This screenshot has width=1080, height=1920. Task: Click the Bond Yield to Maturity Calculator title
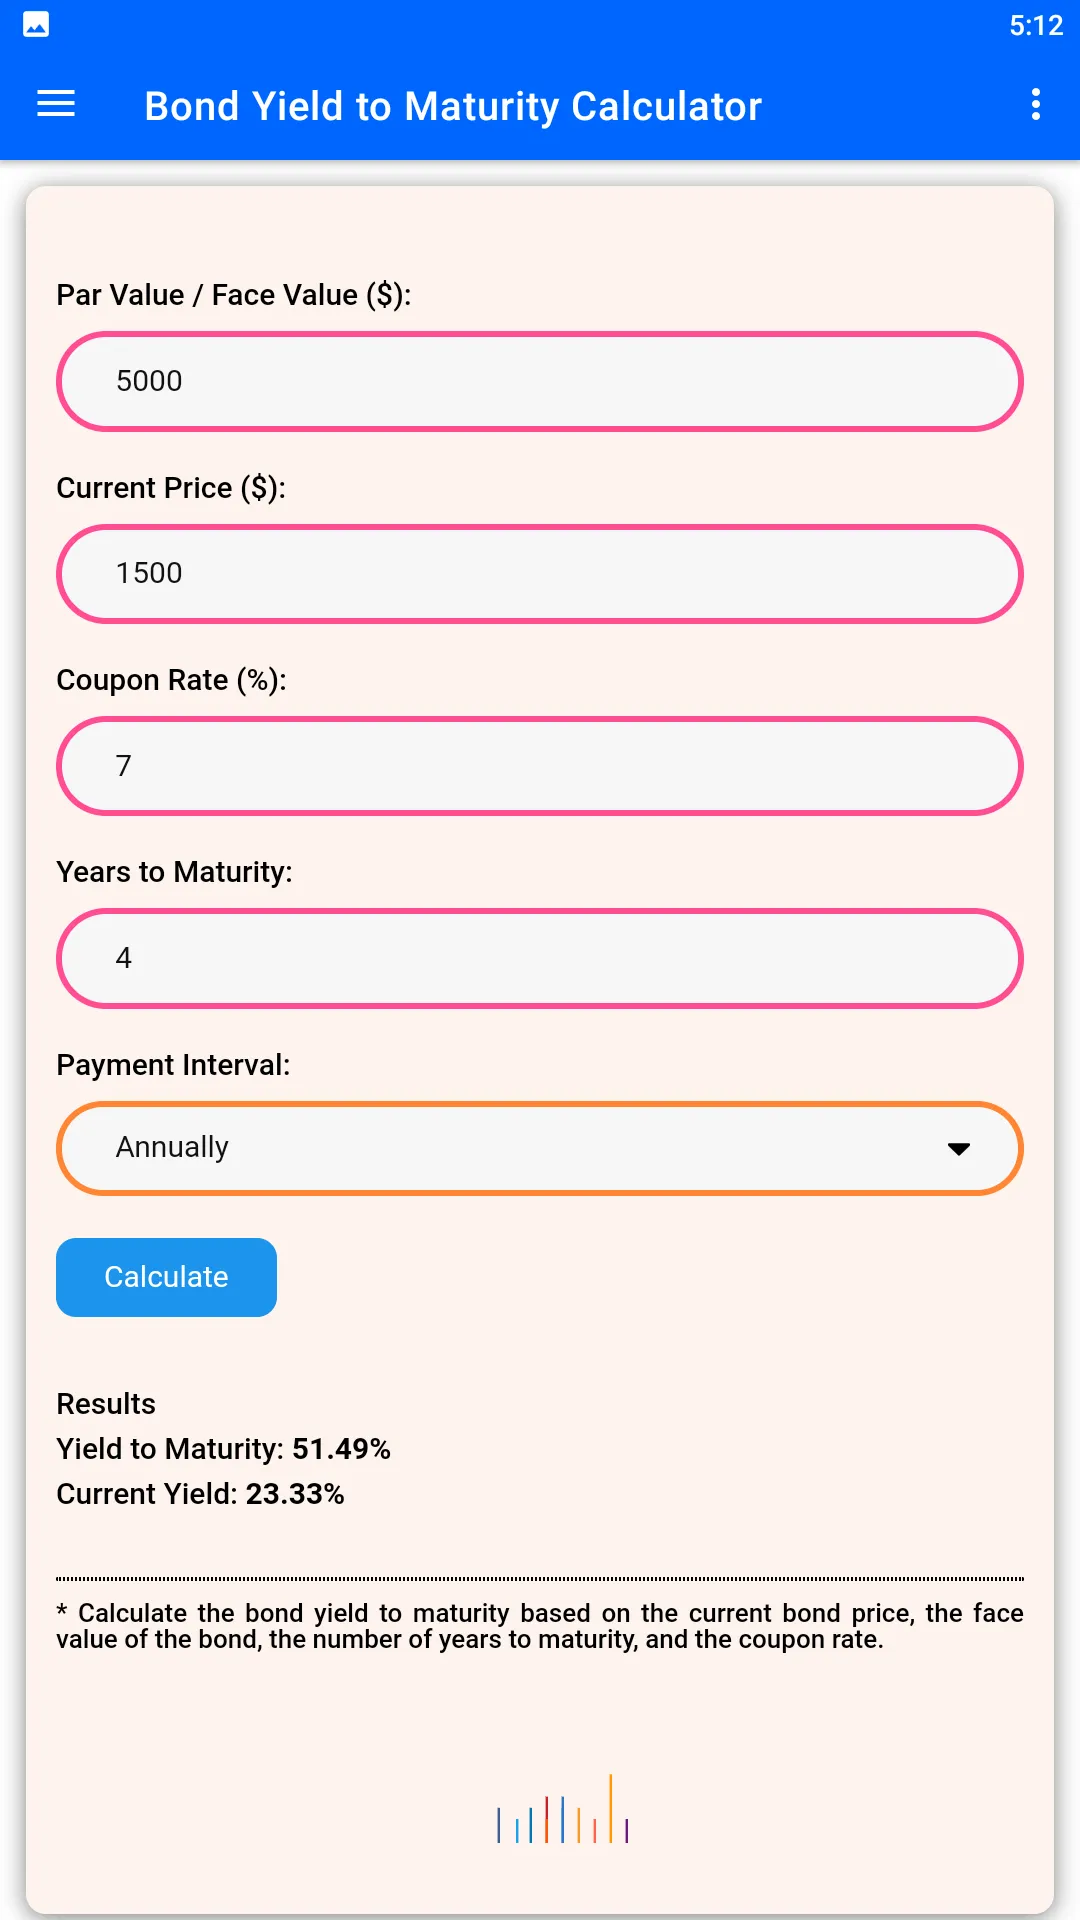(453, 106)
